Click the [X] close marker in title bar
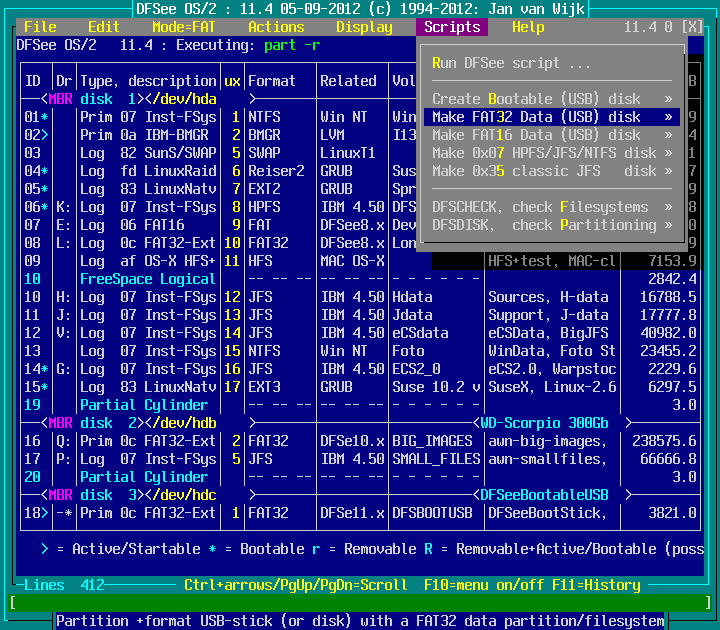Image resolution: width=720 pixels, height=630 pixels. (x=691, y=27)
